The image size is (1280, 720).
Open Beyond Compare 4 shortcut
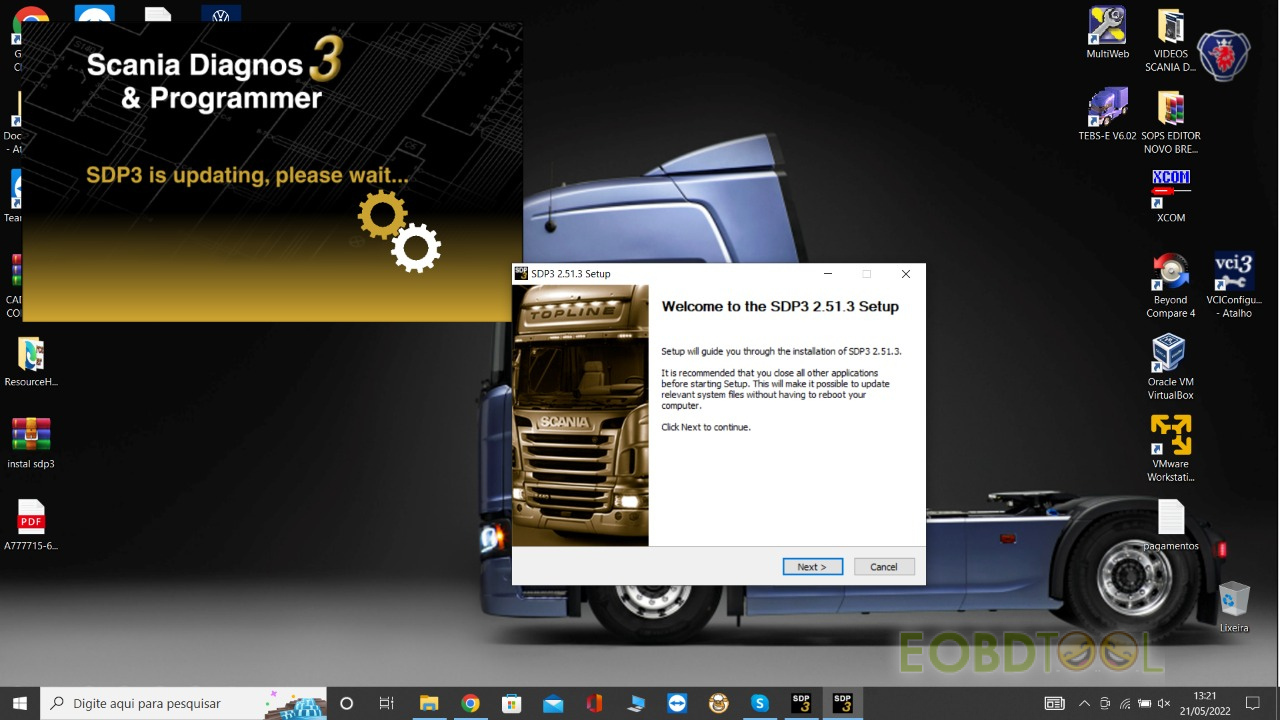[x=1171, y=285]
